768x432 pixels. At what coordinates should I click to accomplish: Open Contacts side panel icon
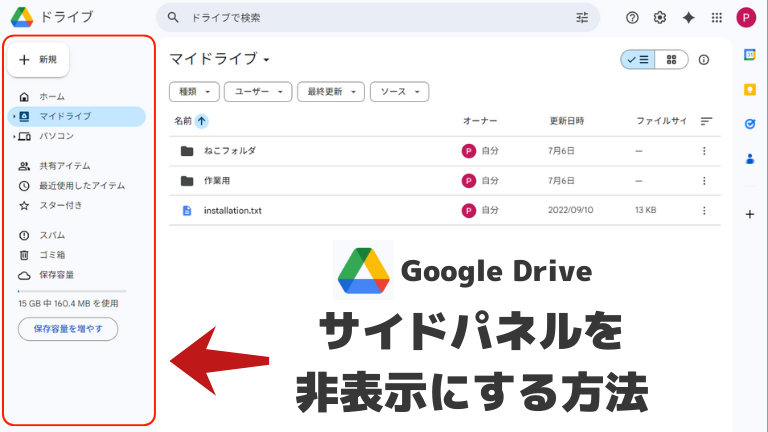tap(750, 159)
